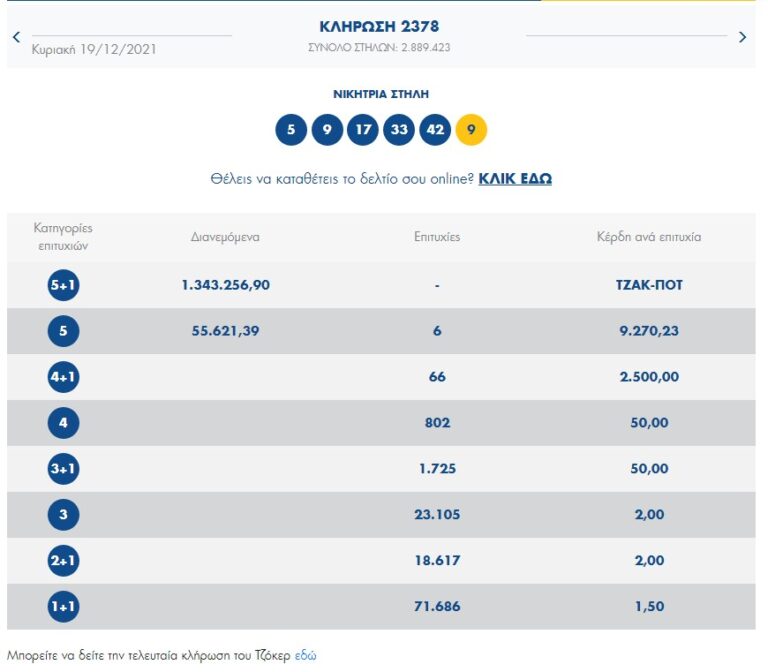Select winning number ball 17
Image resolution: width=768 pixels, height=672 pixels.
tap(363, 130)
